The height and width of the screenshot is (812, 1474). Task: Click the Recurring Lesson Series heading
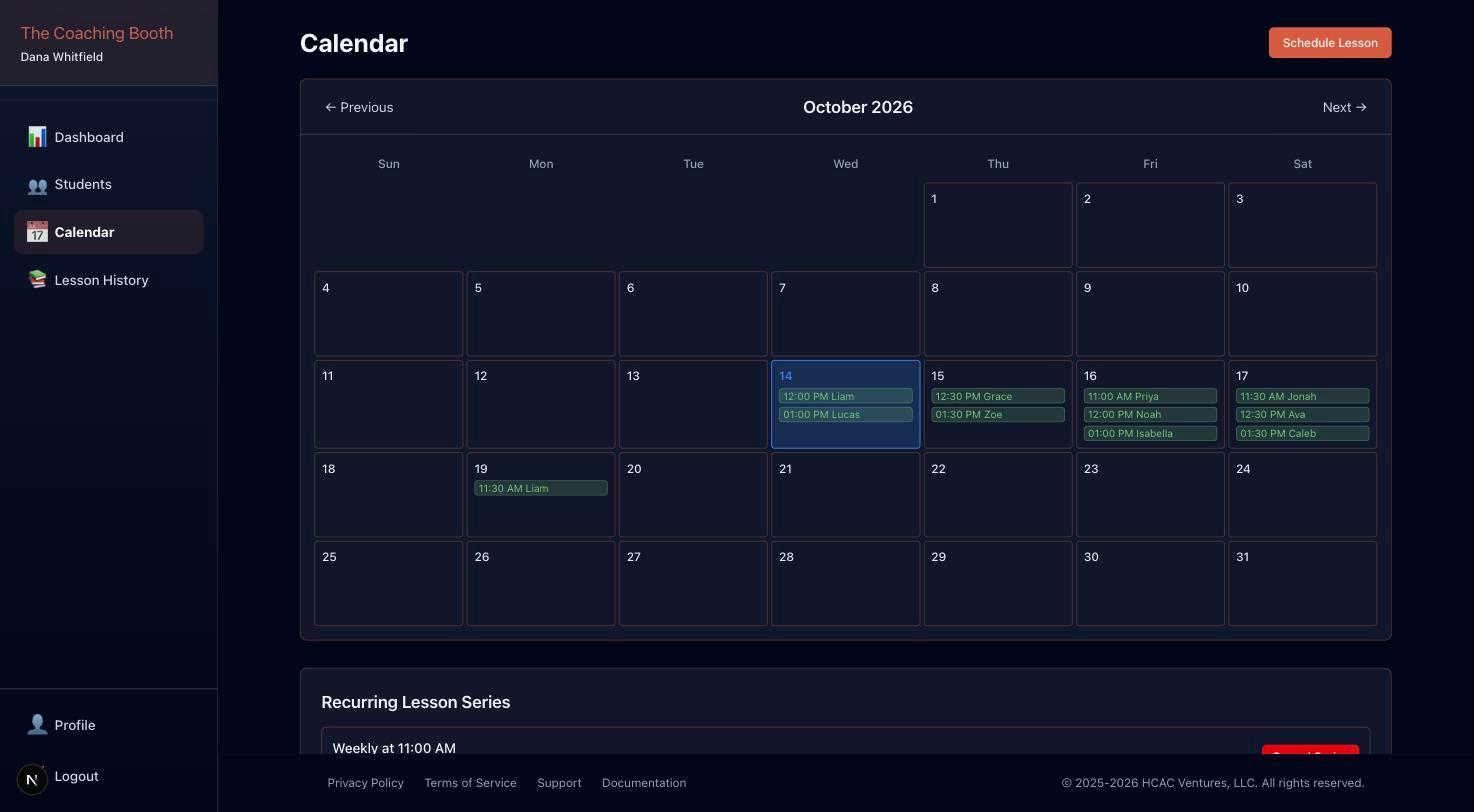pyautogui.click(x=416, y=702)
